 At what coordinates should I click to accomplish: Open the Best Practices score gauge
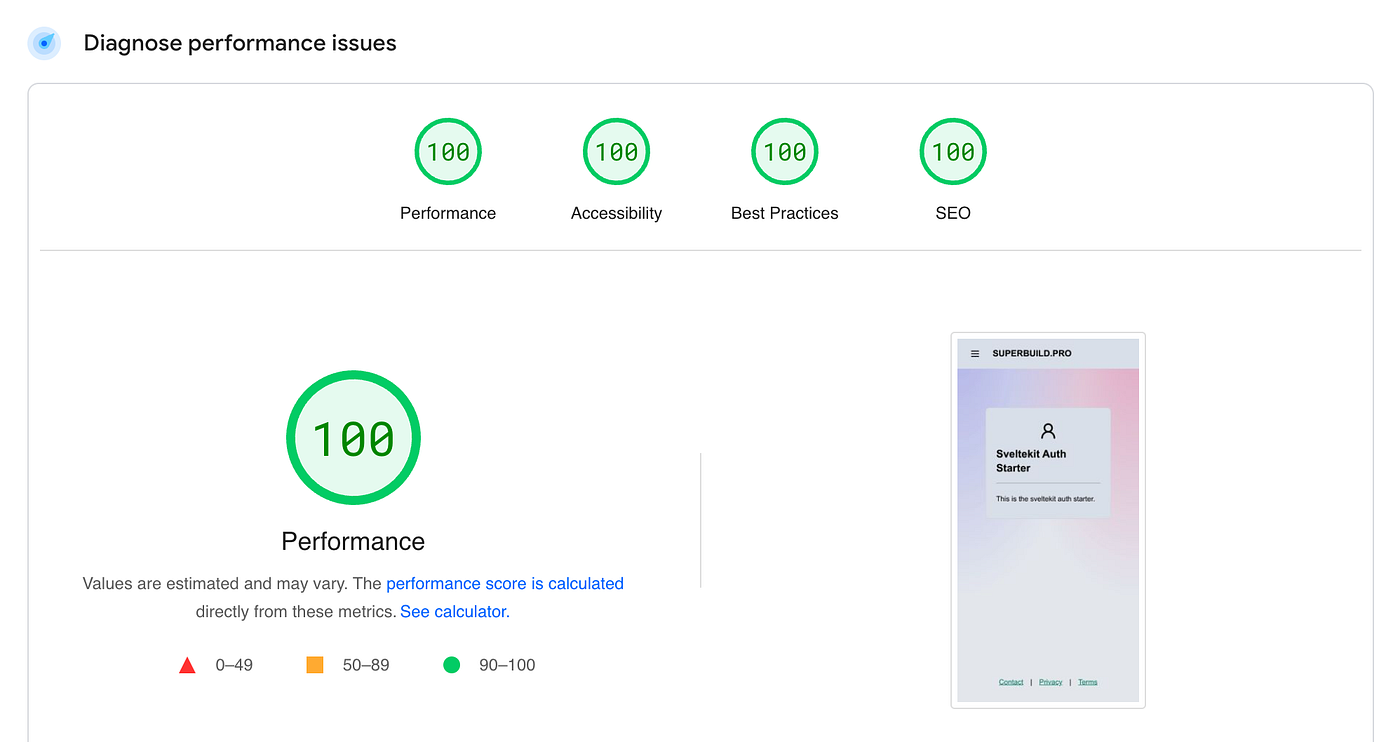pyautogui.click(x=785, y=152)
